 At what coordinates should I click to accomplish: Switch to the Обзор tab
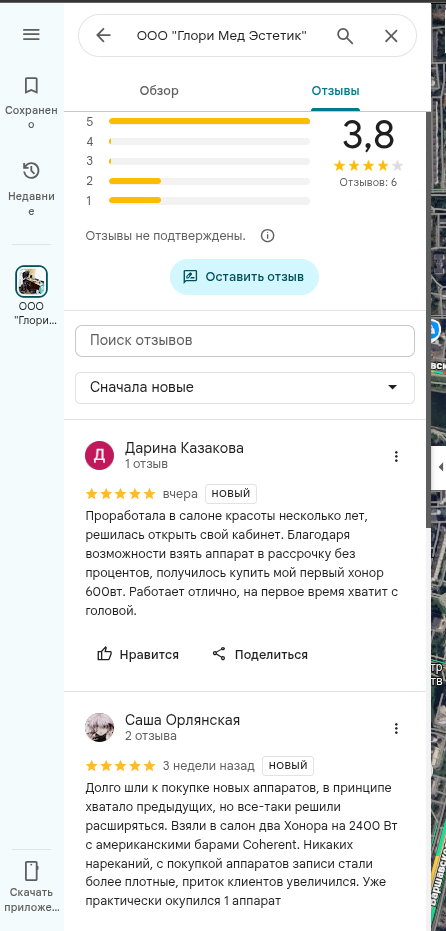tap(159, 91)
